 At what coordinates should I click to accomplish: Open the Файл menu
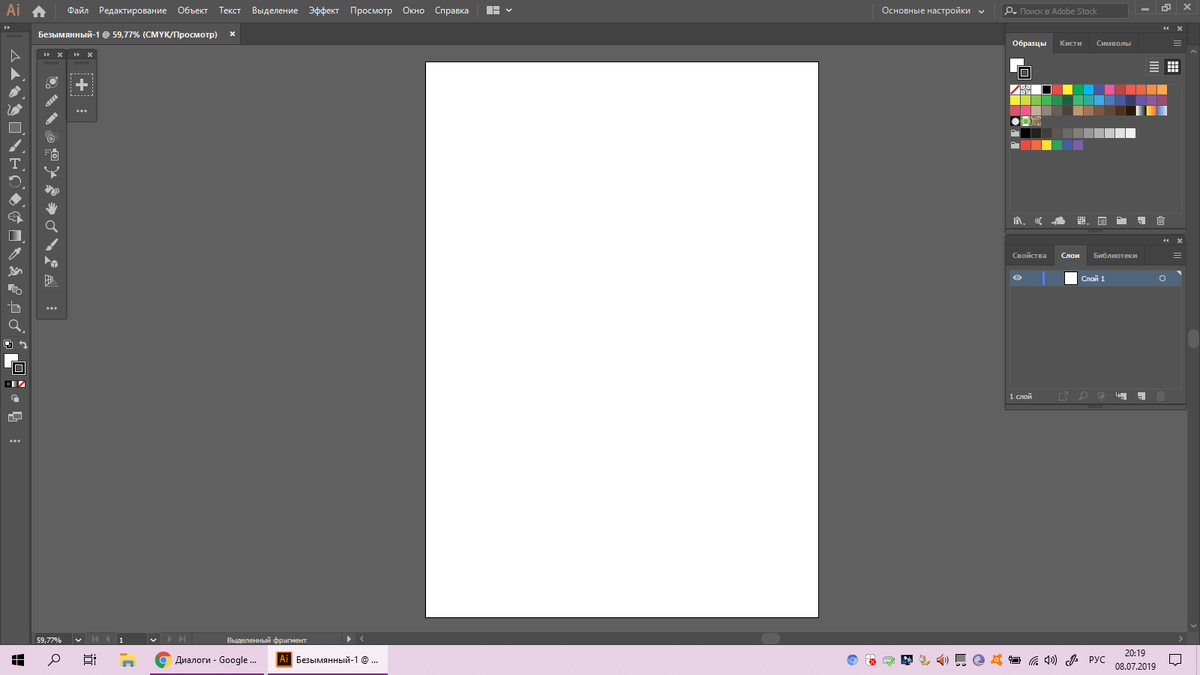pyautogui.click(x=78, y=11)
